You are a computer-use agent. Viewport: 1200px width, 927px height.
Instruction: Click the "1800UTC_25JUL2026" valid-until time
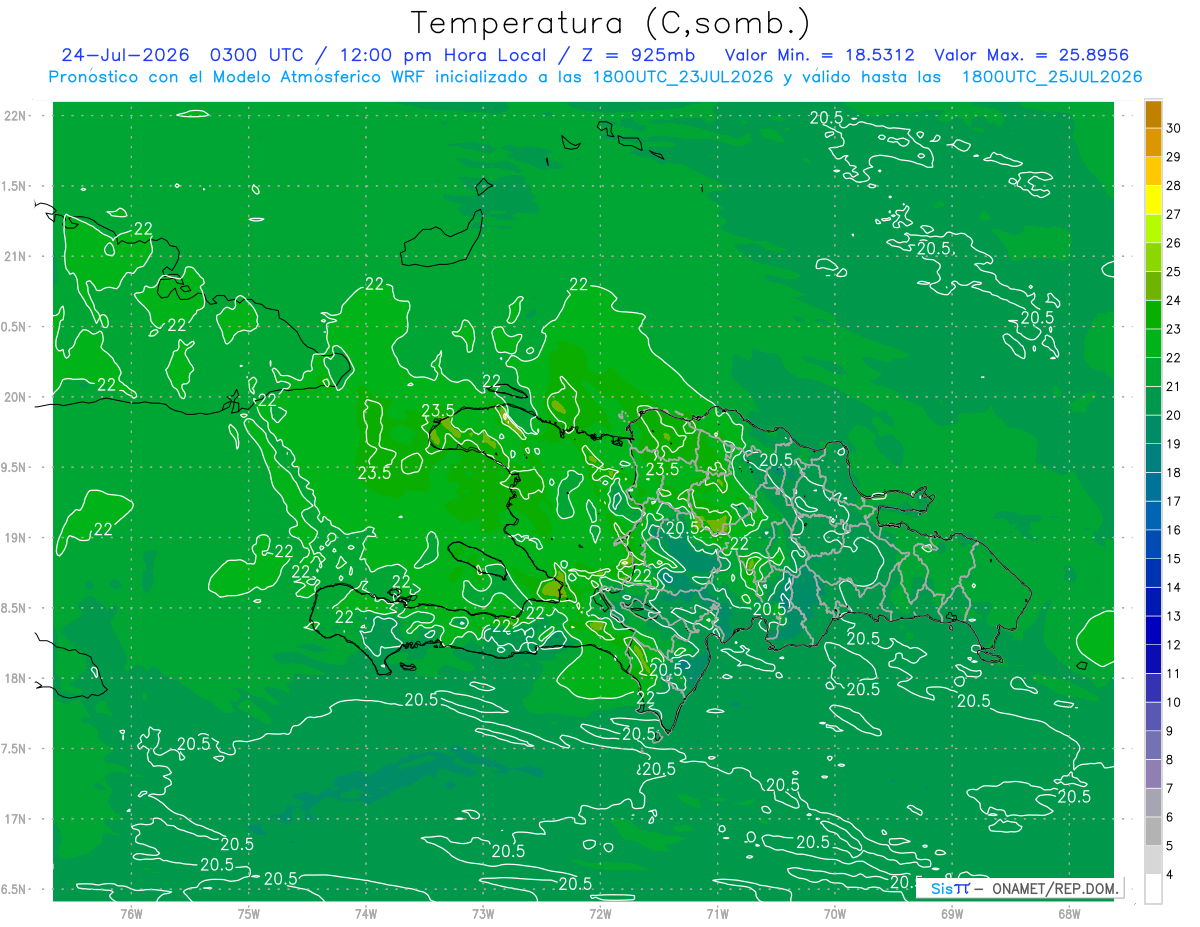point(1052,77)
